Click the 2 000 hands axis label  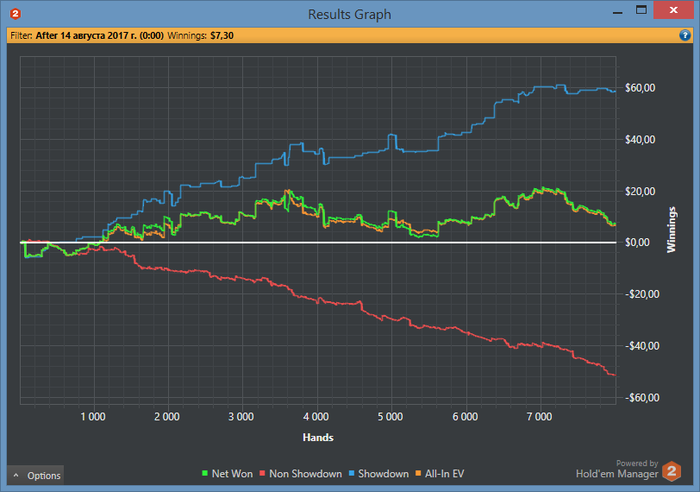point(167,417)
